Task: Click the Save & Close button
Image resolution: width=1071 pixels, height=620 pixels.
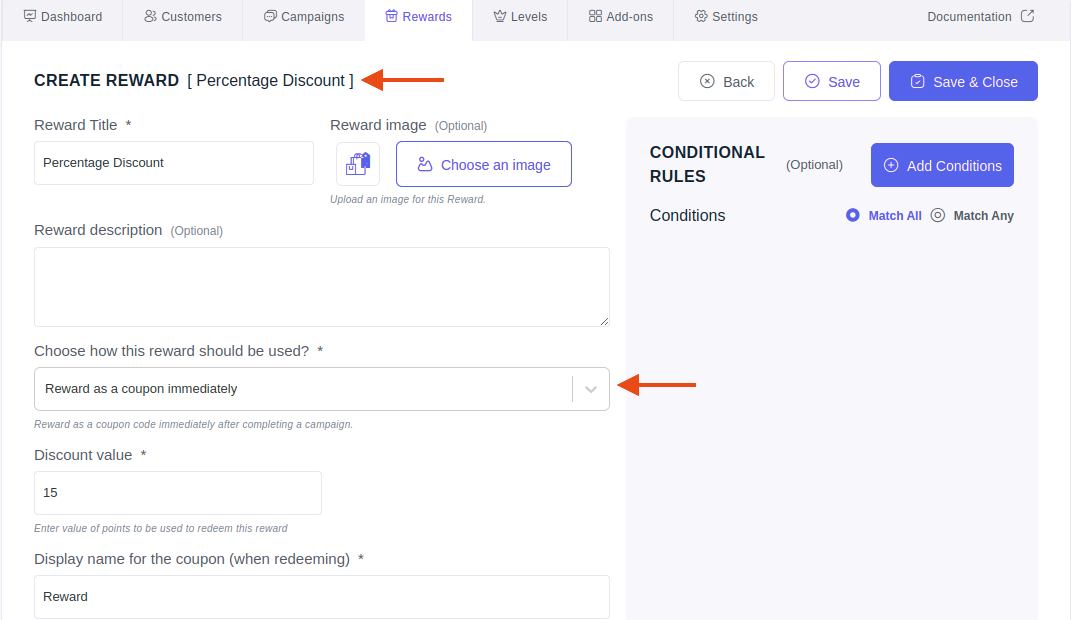Action: [x=963, y=81]
